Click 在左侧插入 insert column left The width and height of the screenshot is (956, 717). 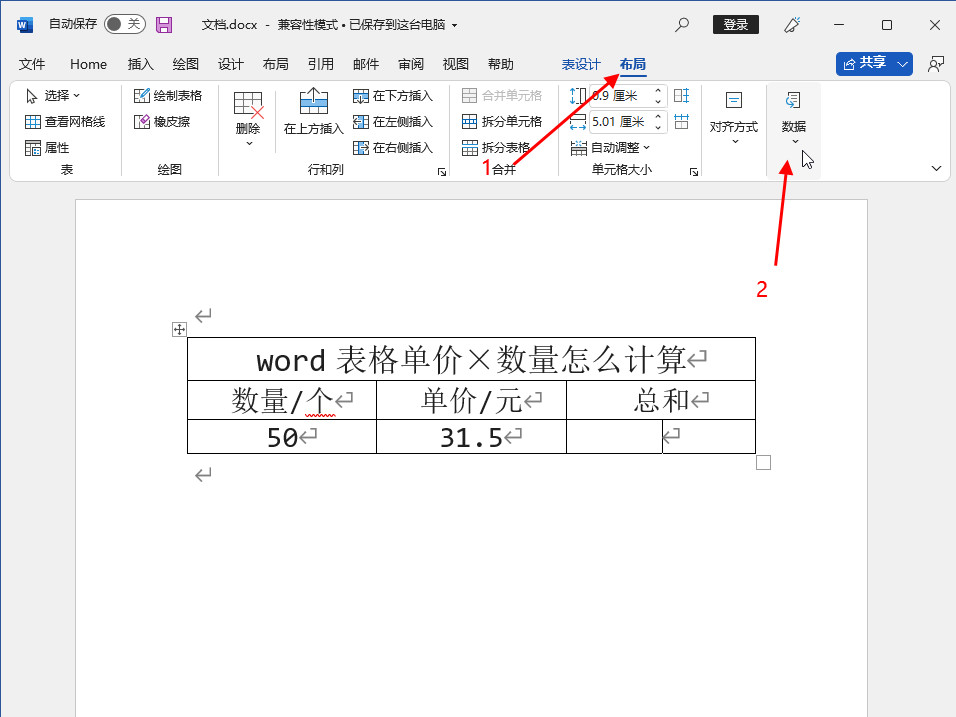click(x=393, y=122)
